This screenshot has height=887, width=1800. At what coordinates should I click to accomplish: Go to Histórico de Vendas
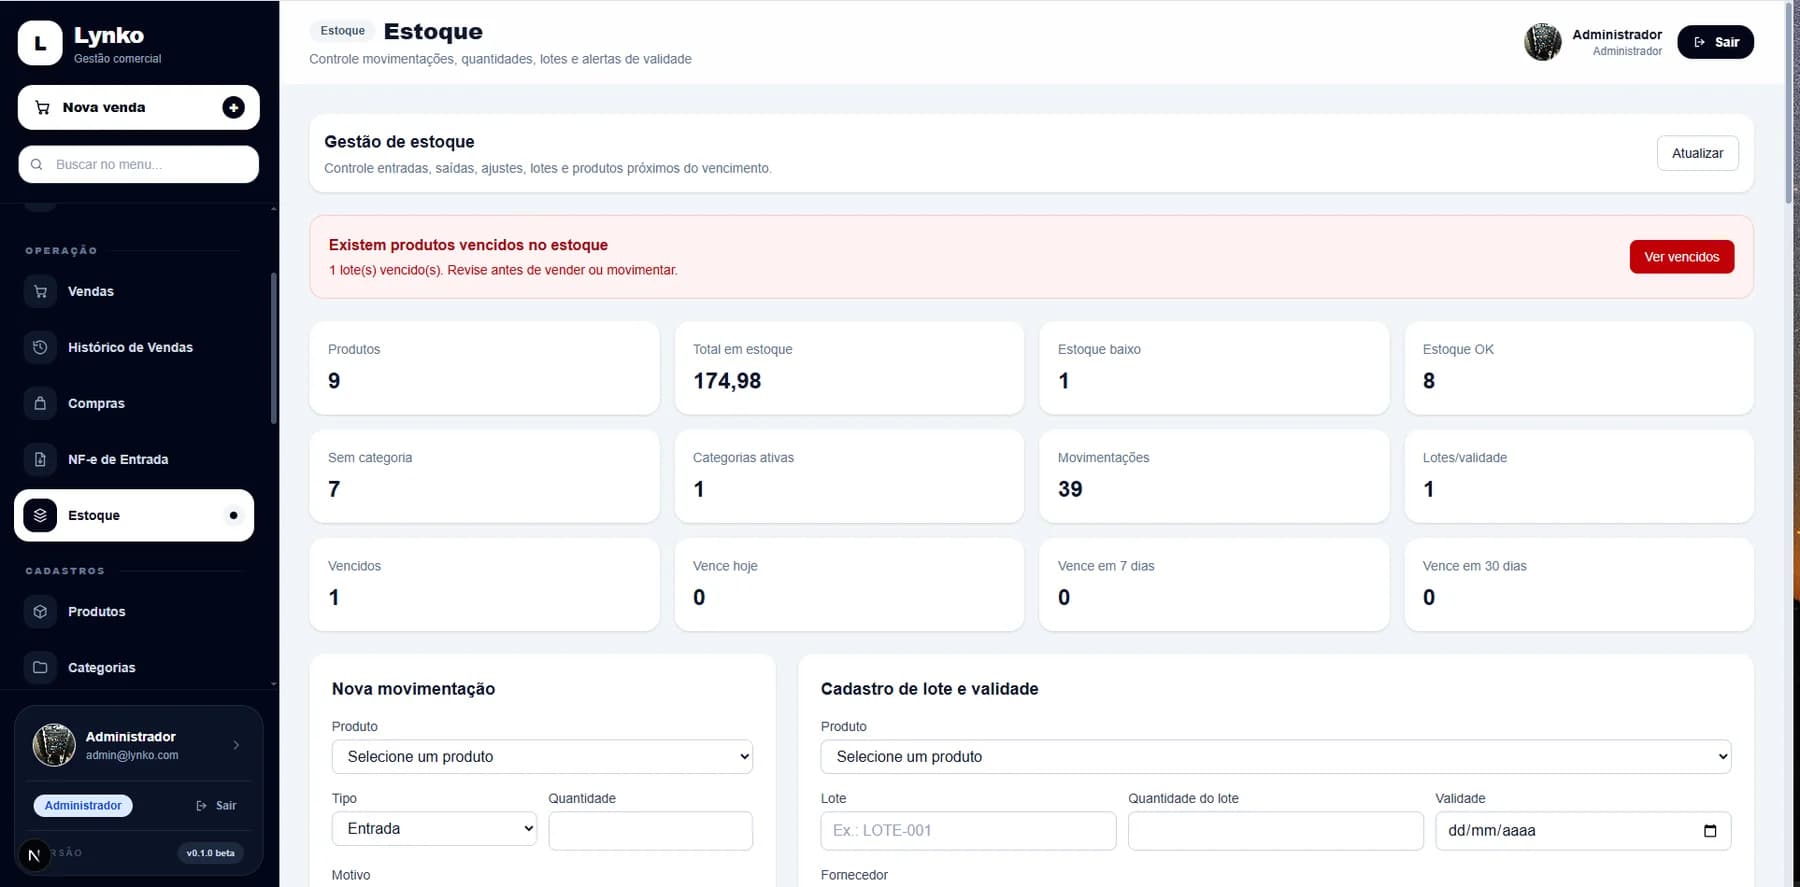134,347
